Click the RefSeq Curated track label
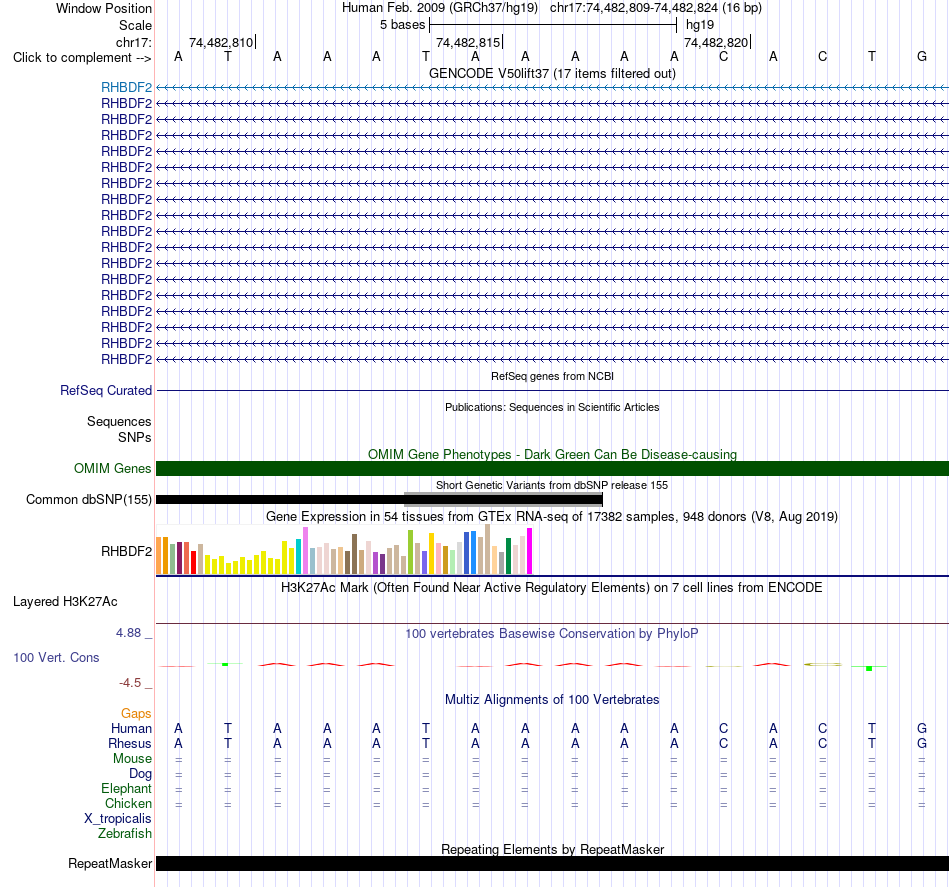 point(106,390)
